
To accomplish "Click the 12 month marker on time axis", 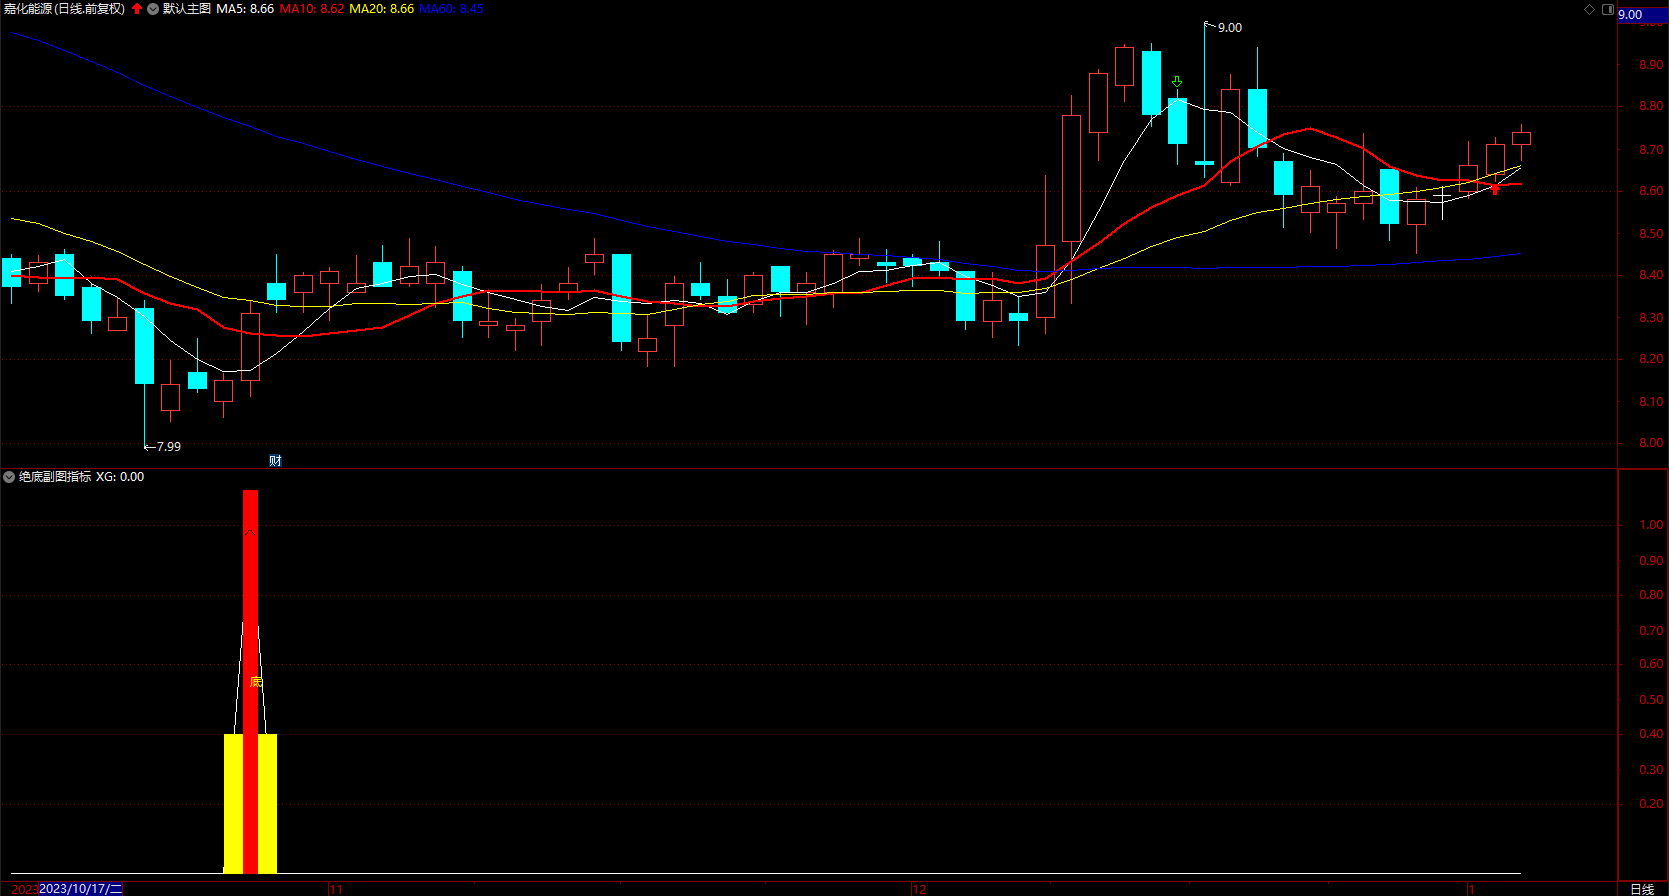I will coord(919,889).
